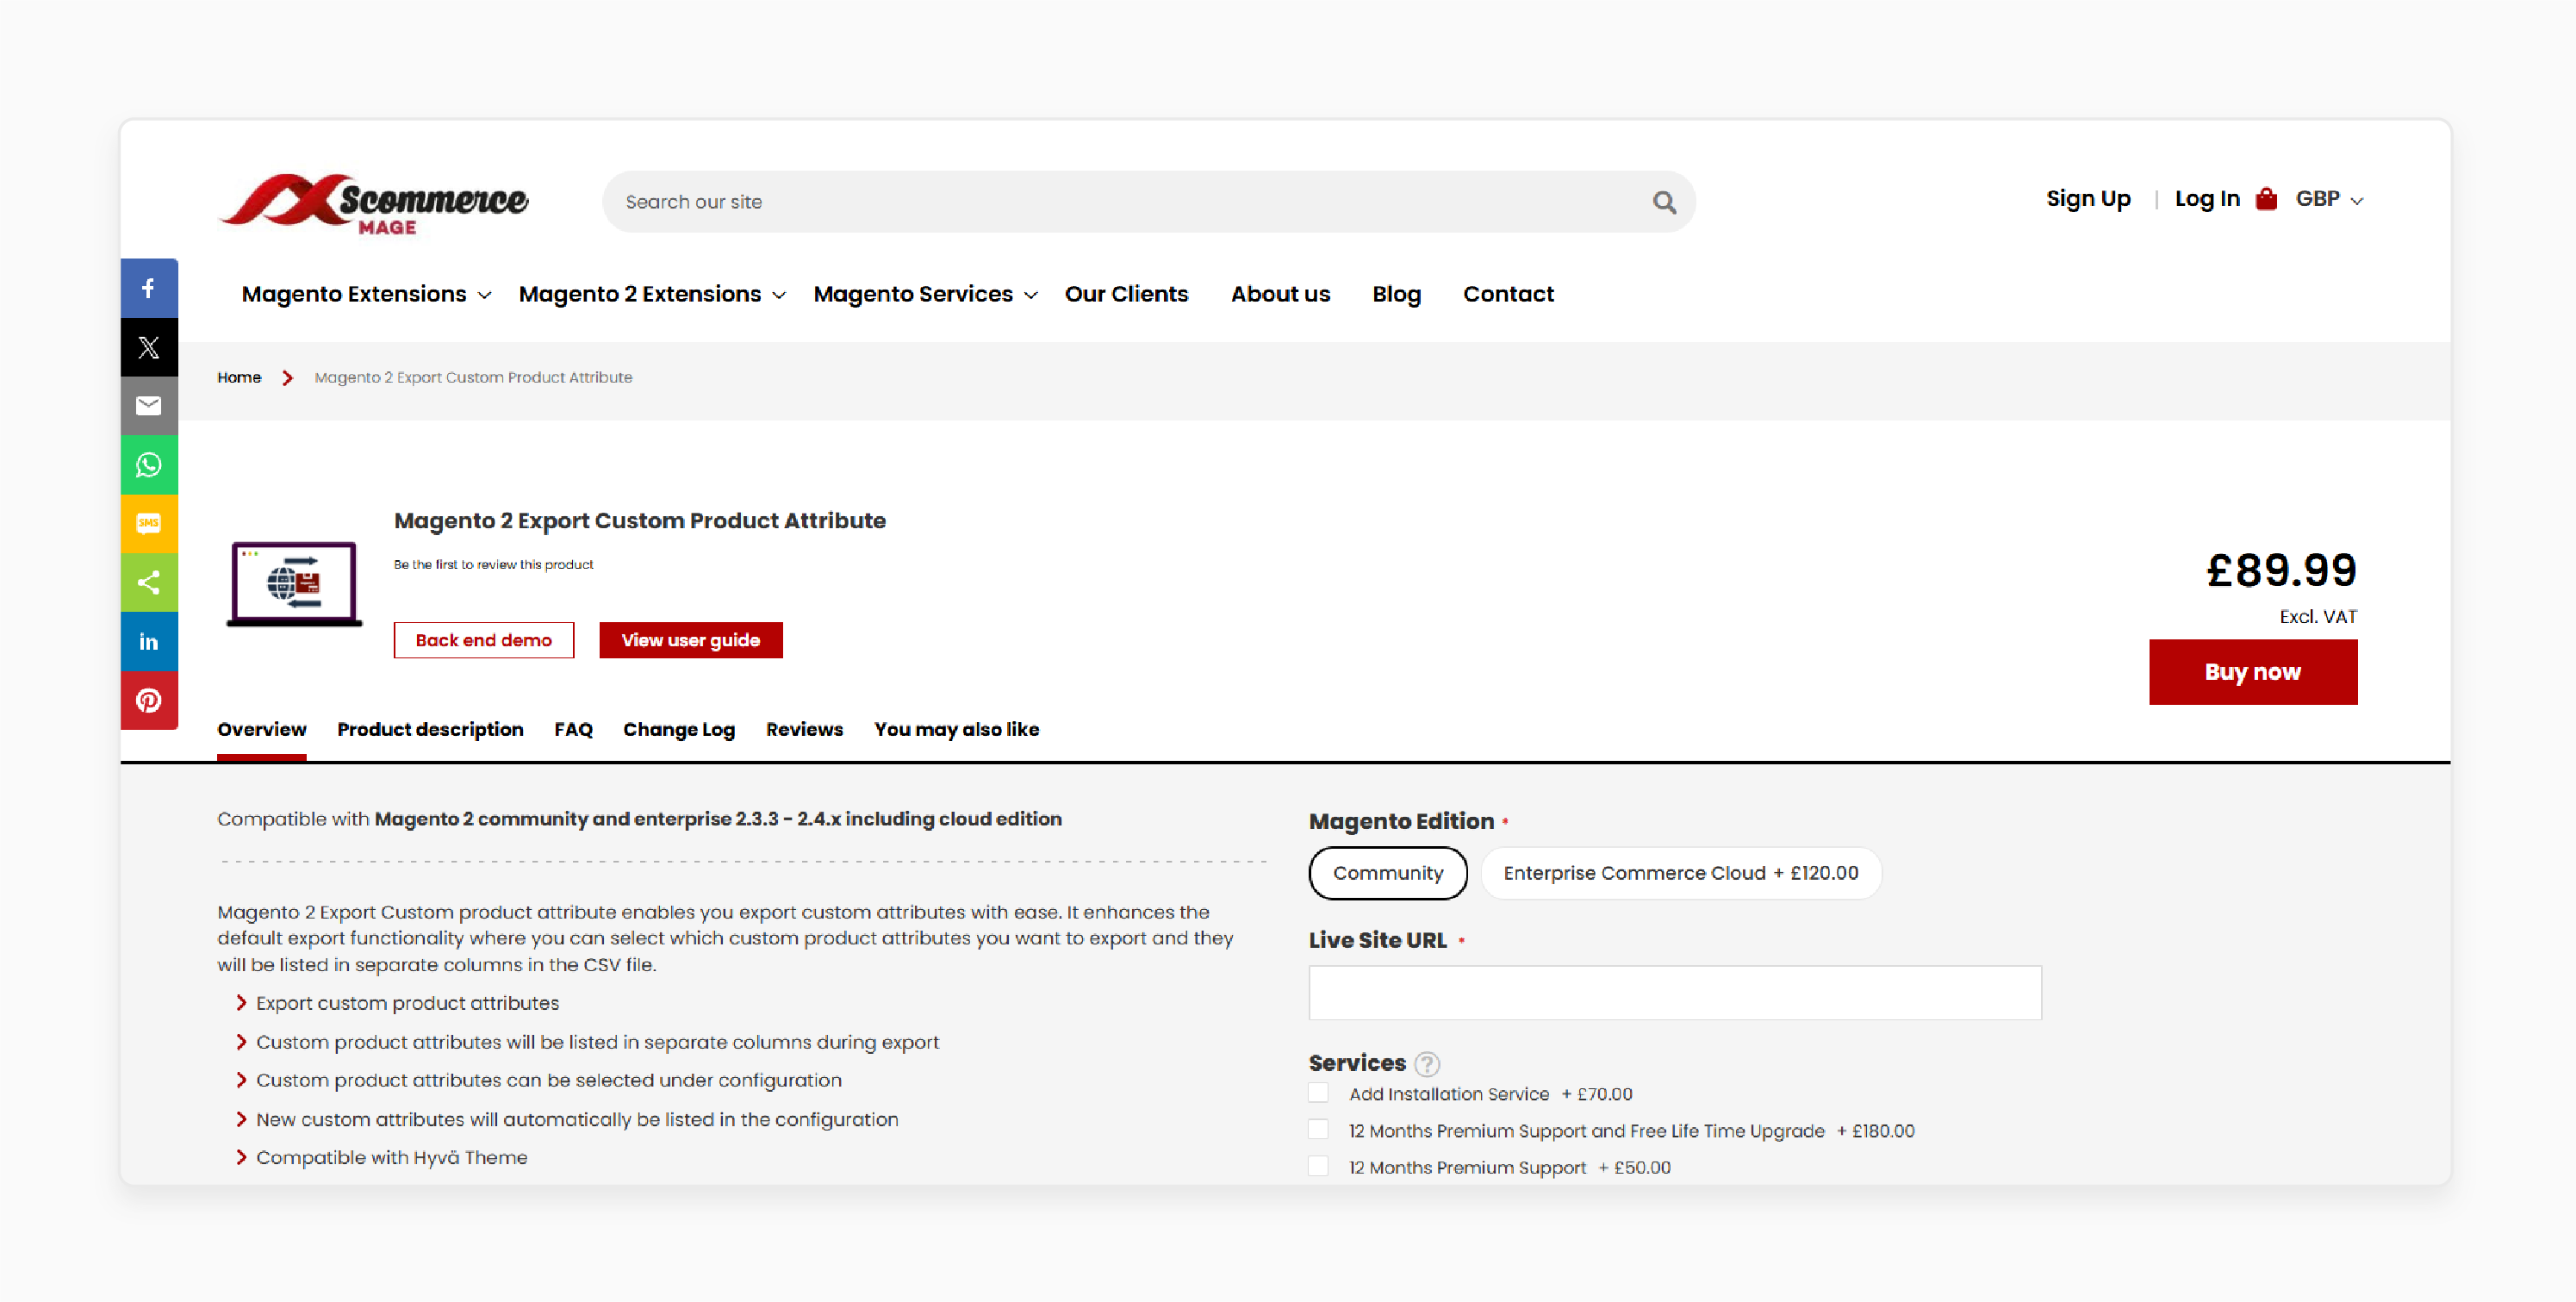The width and height of the screenshot is (2576, 1302).
Task: Choose Enterprise Commerce Cloud edition
Action: pyautogui.click(x=1681, y=873)
